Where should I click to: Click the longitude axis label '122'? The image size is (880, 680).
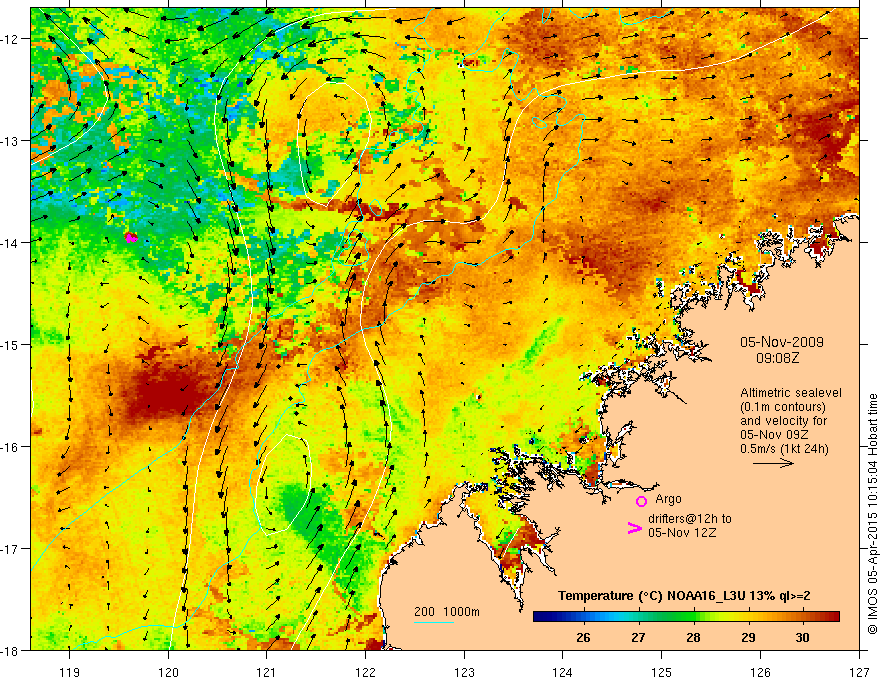pyautogui.click(x=365, y=672)
